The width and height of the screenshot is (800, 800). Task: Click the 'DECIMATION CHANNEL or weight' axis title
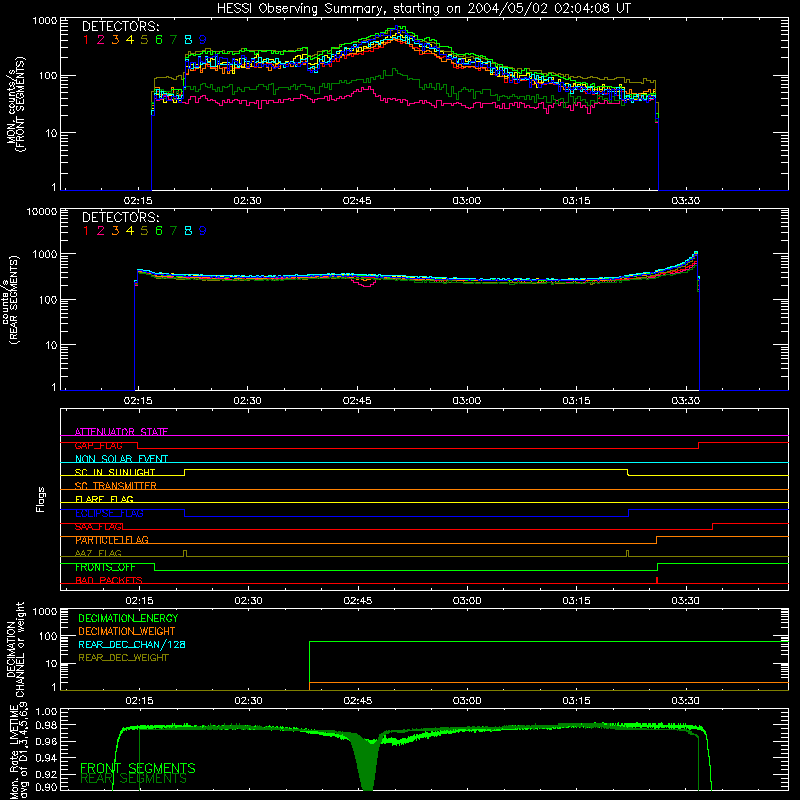[x=15, y=649]
